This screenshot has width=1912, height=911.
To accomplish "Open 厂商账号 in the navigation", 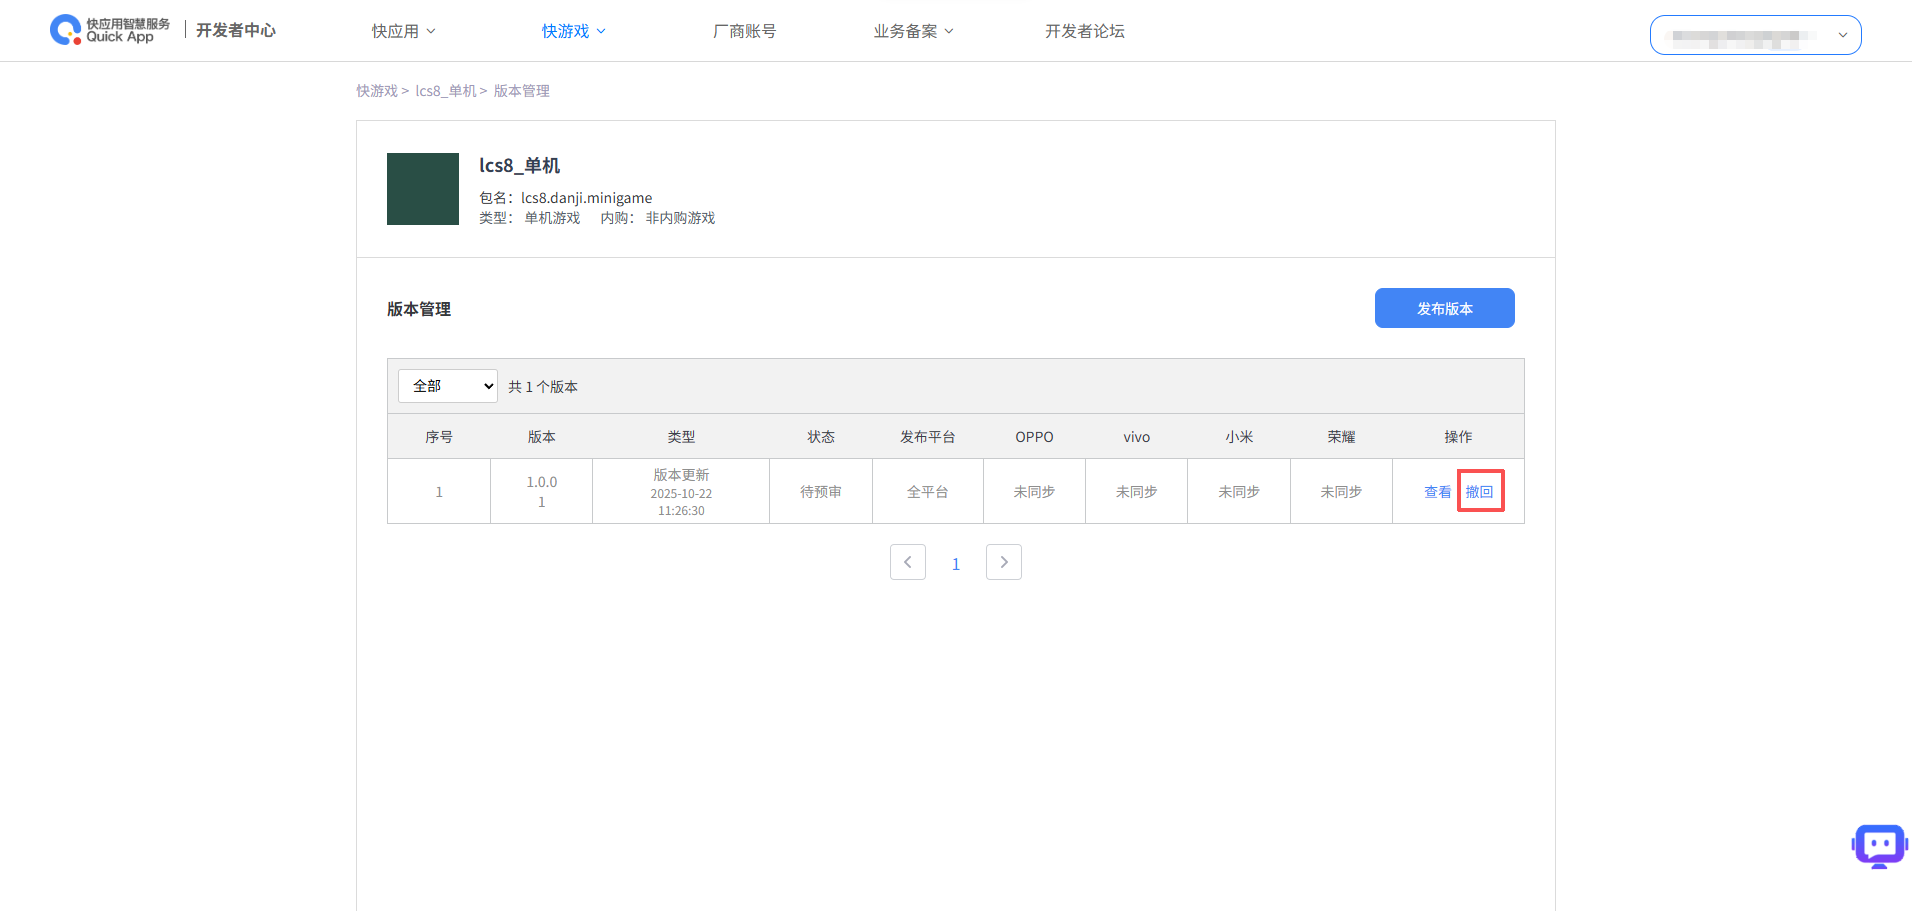I will tap(744, 31).
